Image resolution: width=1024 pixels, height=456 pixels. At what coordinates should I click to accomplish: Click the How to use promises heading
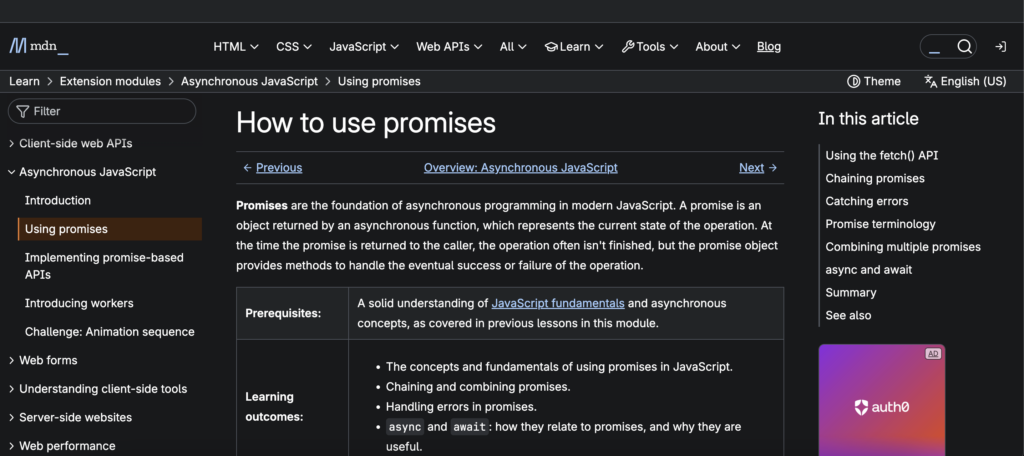pos(366,123)
